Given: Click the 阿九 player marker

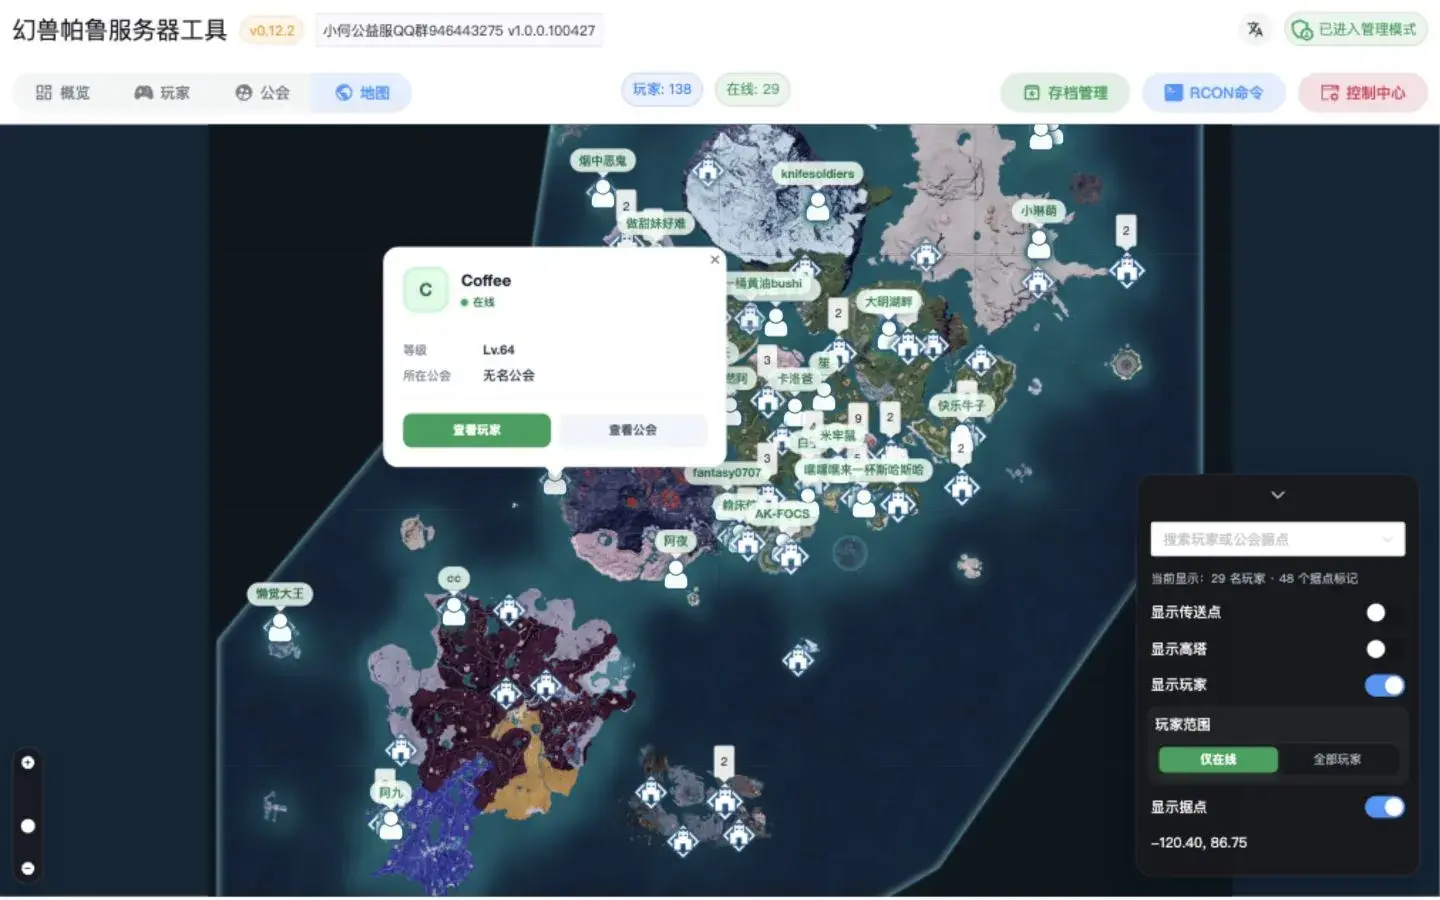Looking at the screenshot, I should pyautogui.click(x=391, y=825).
